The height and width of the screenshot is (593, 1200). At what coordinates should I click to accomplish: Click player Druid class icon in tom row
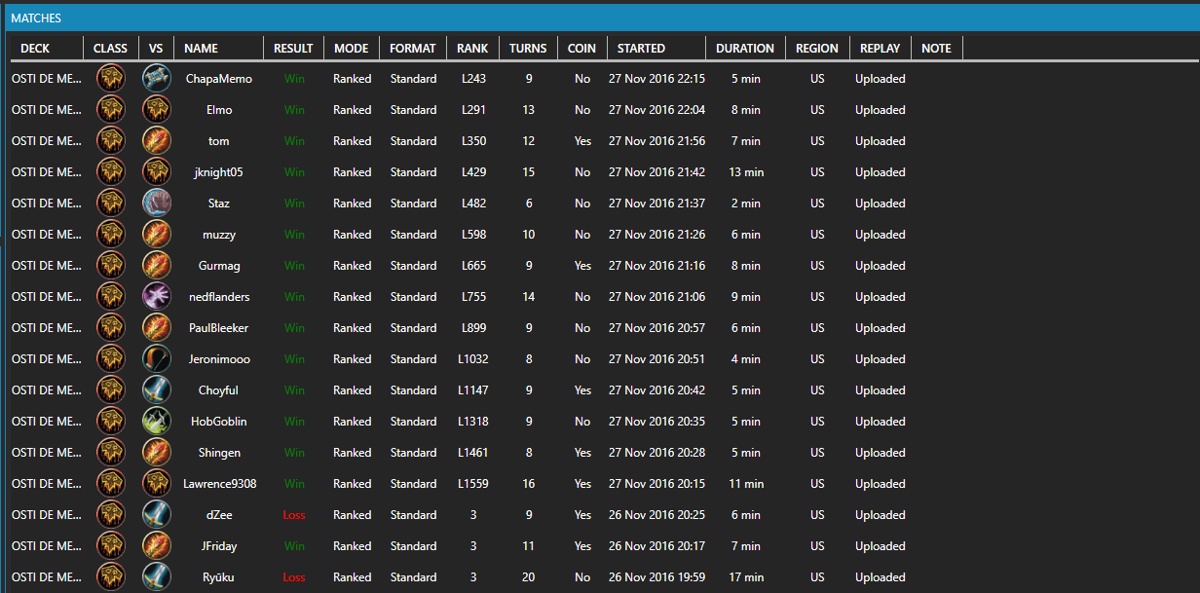[111, 141]
